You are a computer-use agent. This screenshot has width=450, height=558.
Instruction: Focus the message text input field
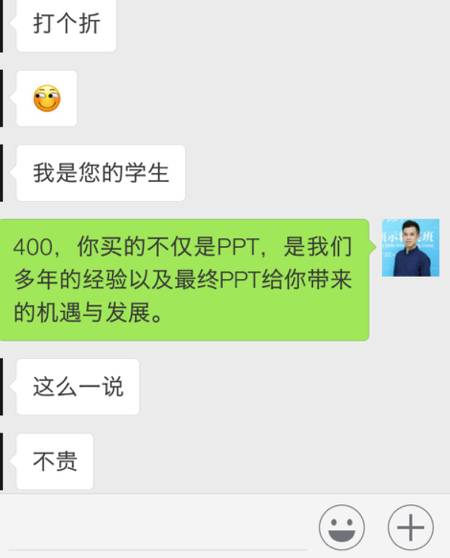pyautogui.click(x=157, y=527)
